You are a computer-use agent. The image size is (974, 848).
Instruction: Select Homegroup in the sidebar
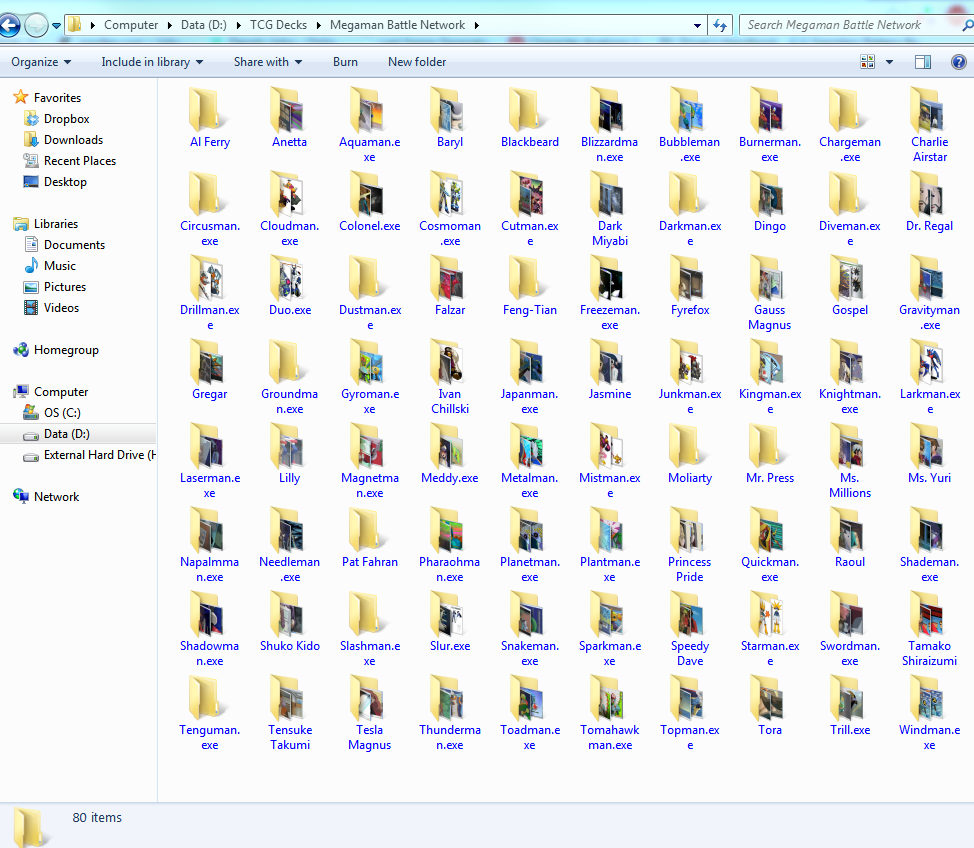pos(57,350)
